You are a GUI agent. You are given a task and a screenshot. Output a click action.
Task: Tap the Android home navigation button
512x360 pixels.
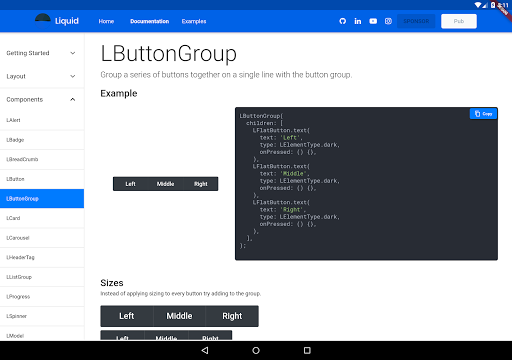click(x=256, y=350)
